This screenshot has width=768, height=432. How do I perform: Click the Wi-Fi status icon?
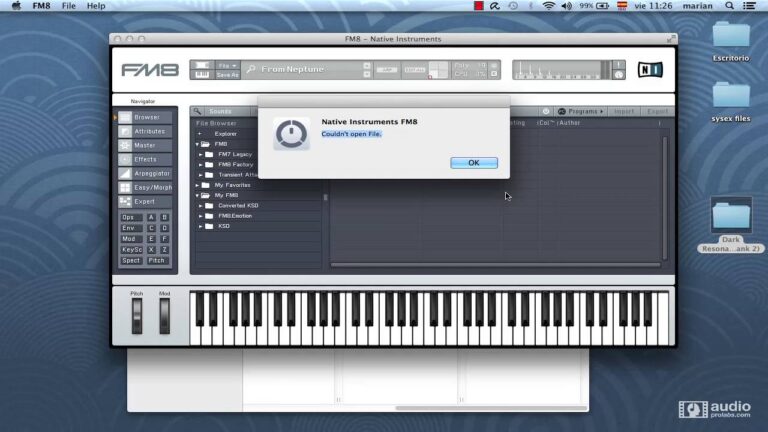coord(549,6)
